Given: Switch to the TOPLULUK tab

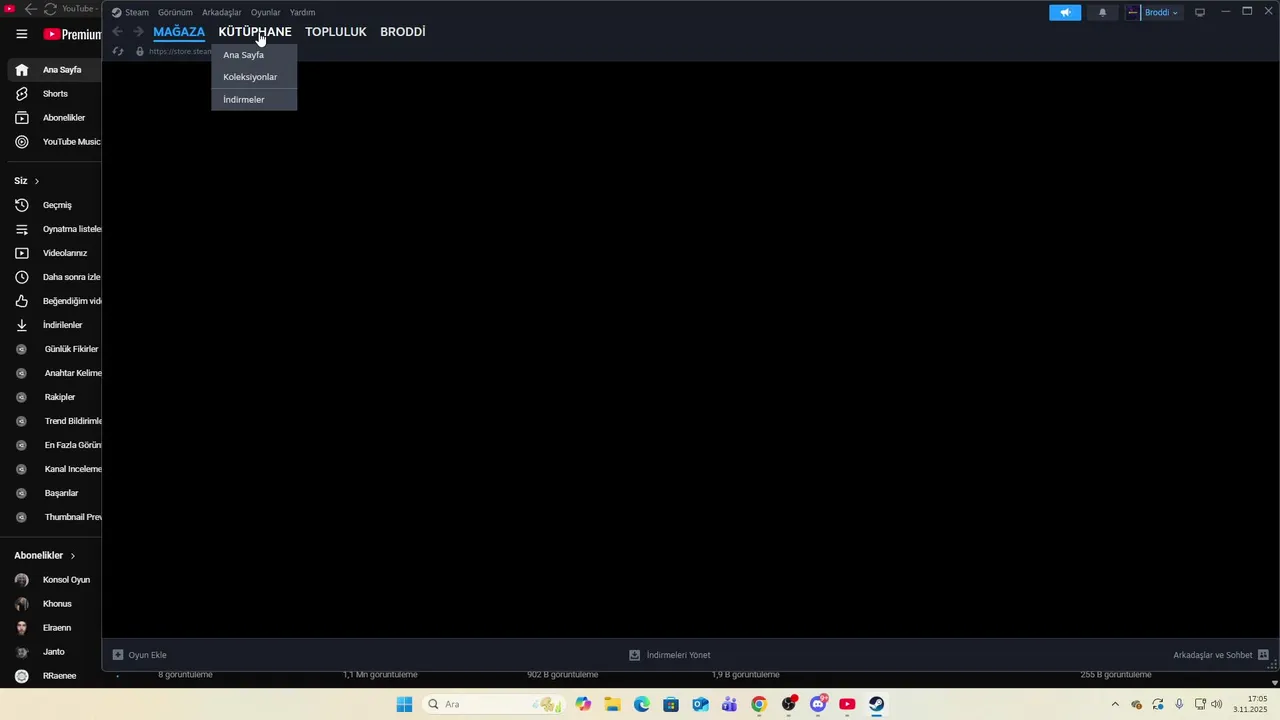Looking at the screenshot, I should 336,32.
